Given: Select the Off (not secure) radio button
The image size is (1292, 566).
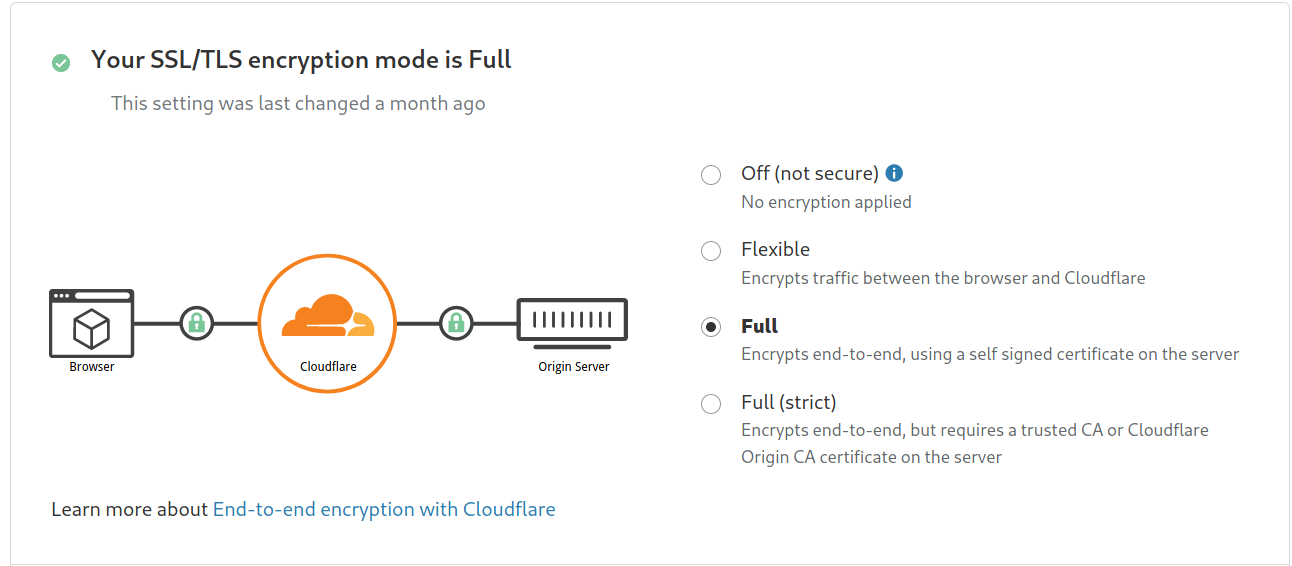Looking at the screenshot, I should pyautogui.click(x=711, y=175).
